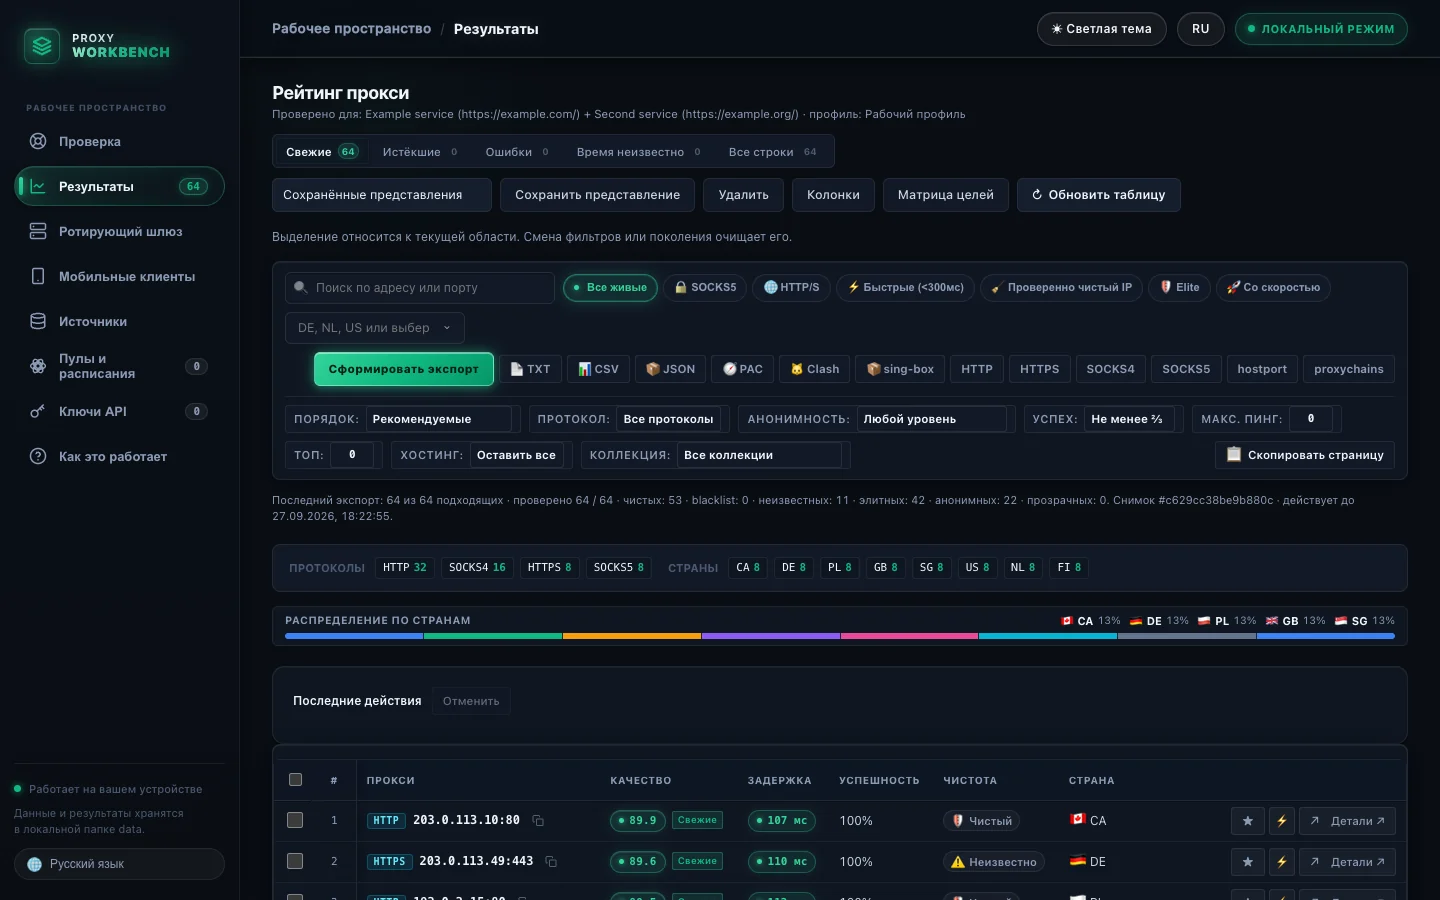Click Скопировать страницу button
The width and height of the screenshot is (1440, 900).
point(1305,455)
